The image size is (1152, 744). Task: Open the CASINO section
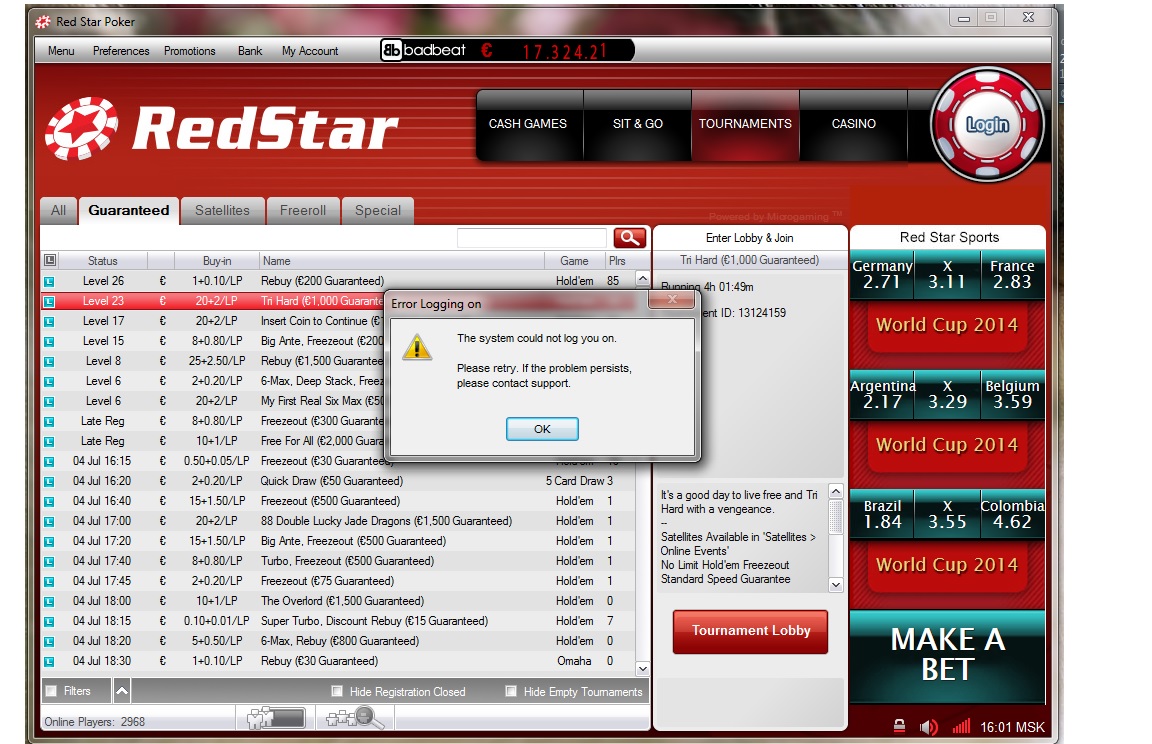tap(854, 124)
